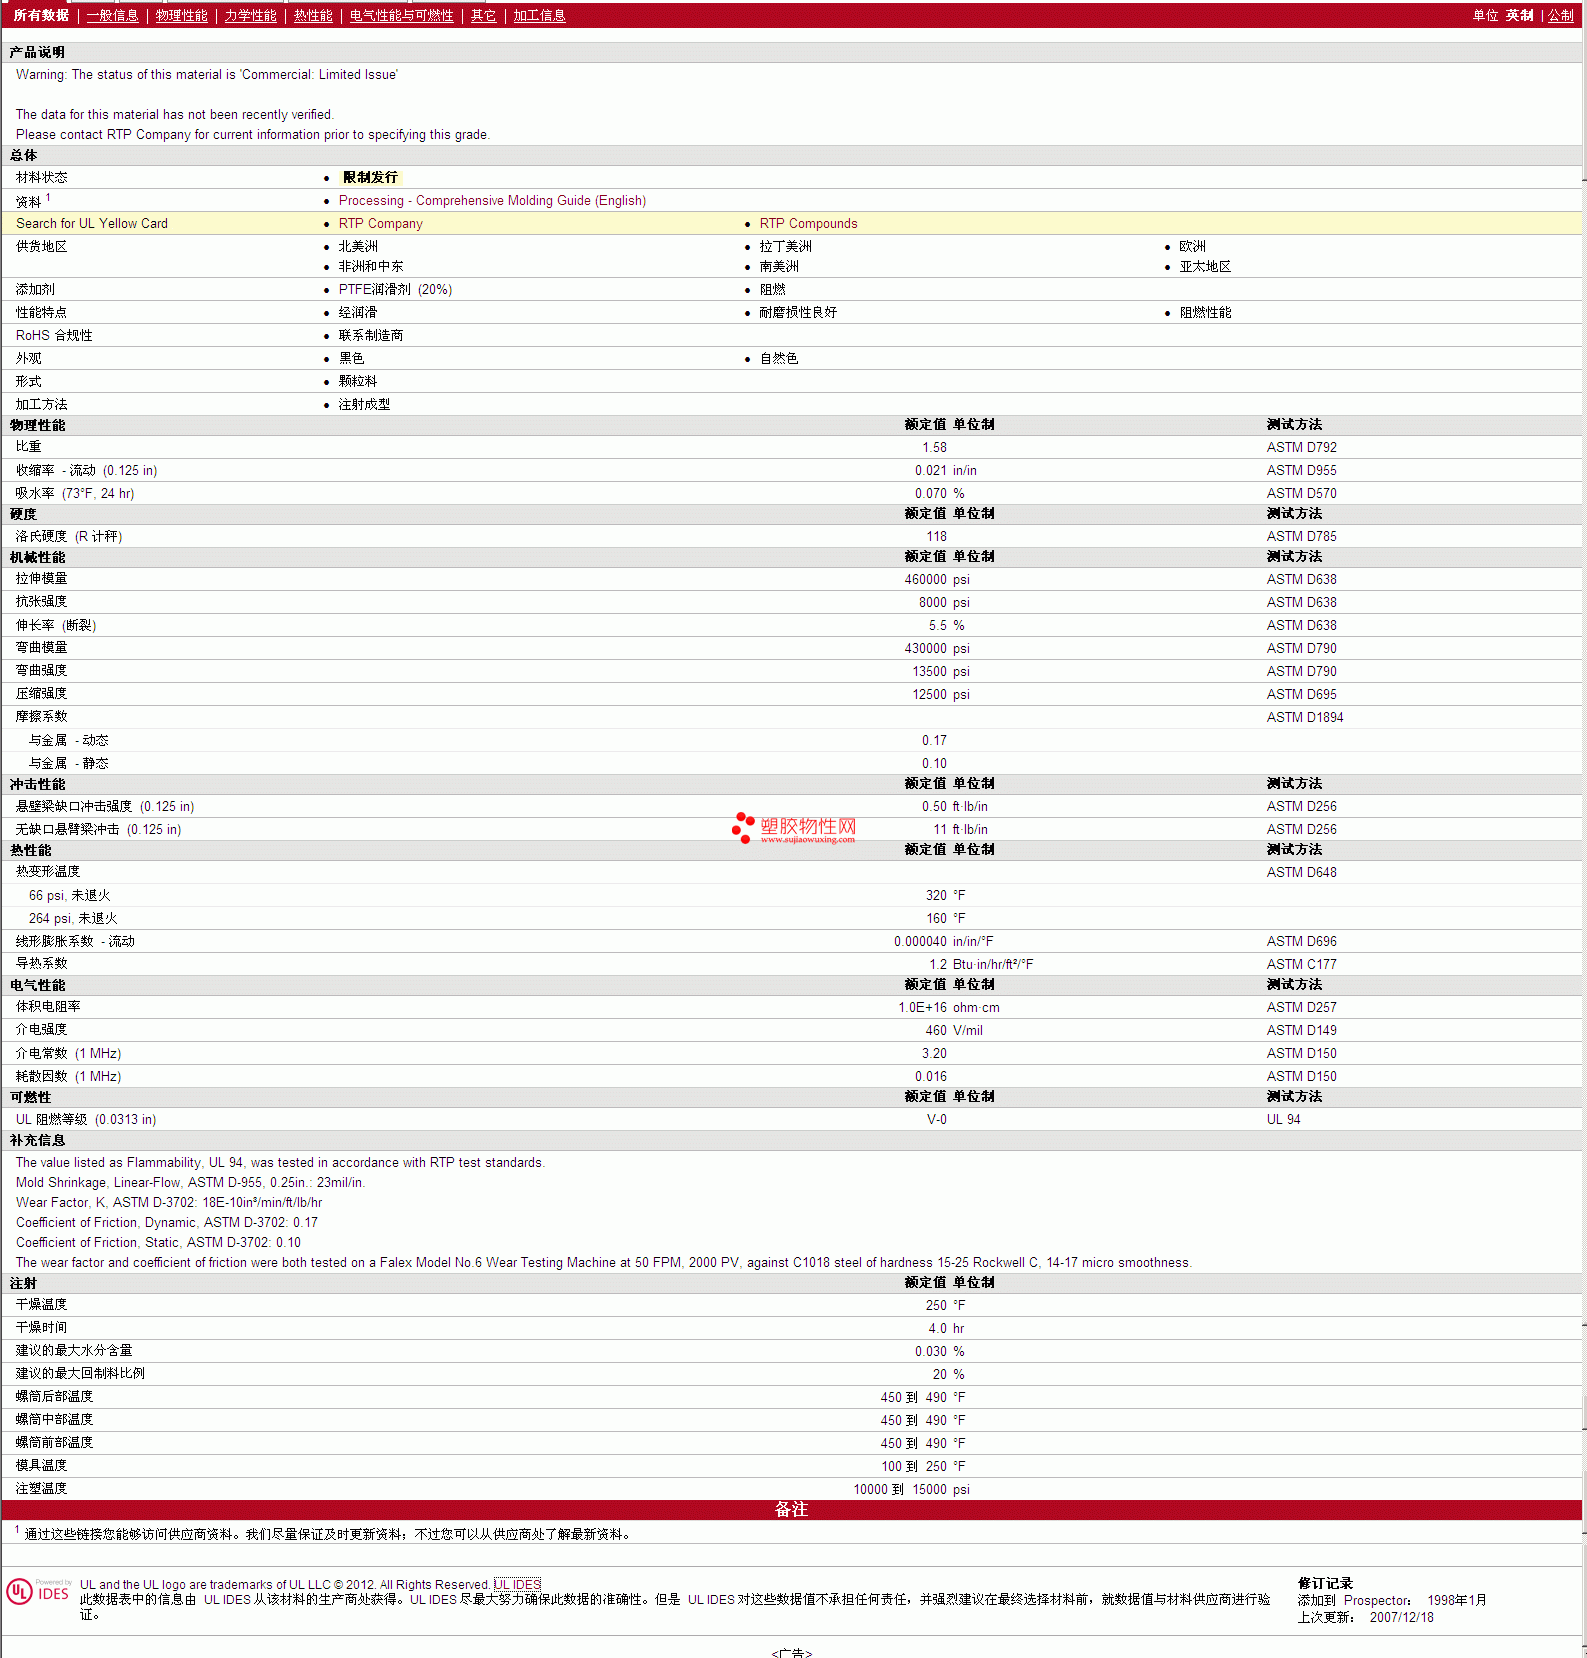
Task: Click the 上次更新 date 2007/12/18
Action: 1401,1617
